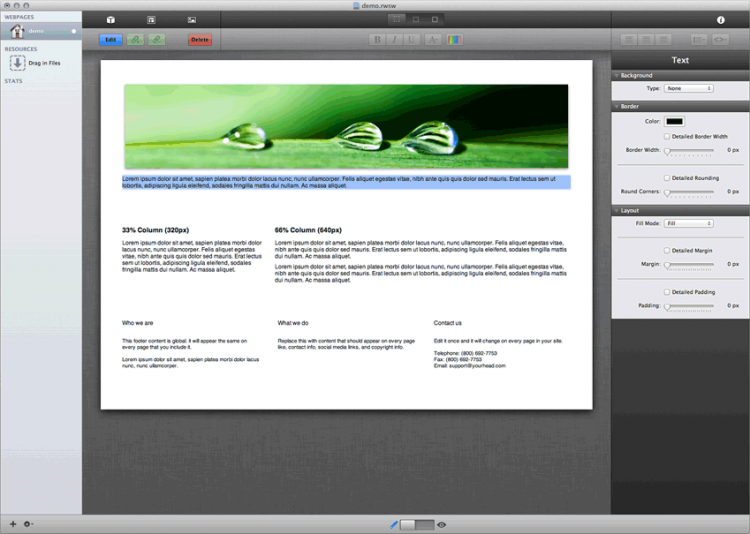Open the Fill Mode dropdown
Viewport: 750px width, 534px height.
coord(689,223)
